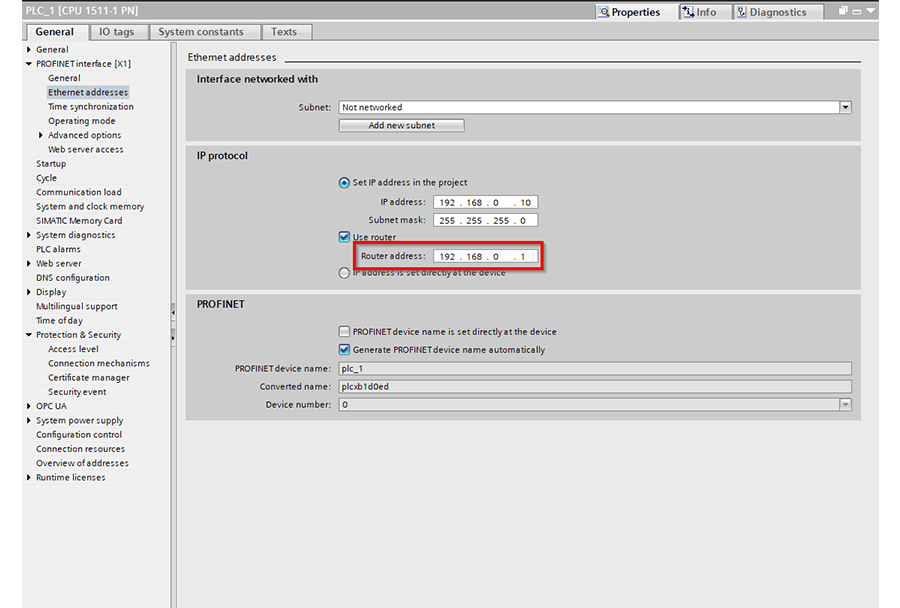
Task: Expand the Advanced options node
Action: [41, 135]
